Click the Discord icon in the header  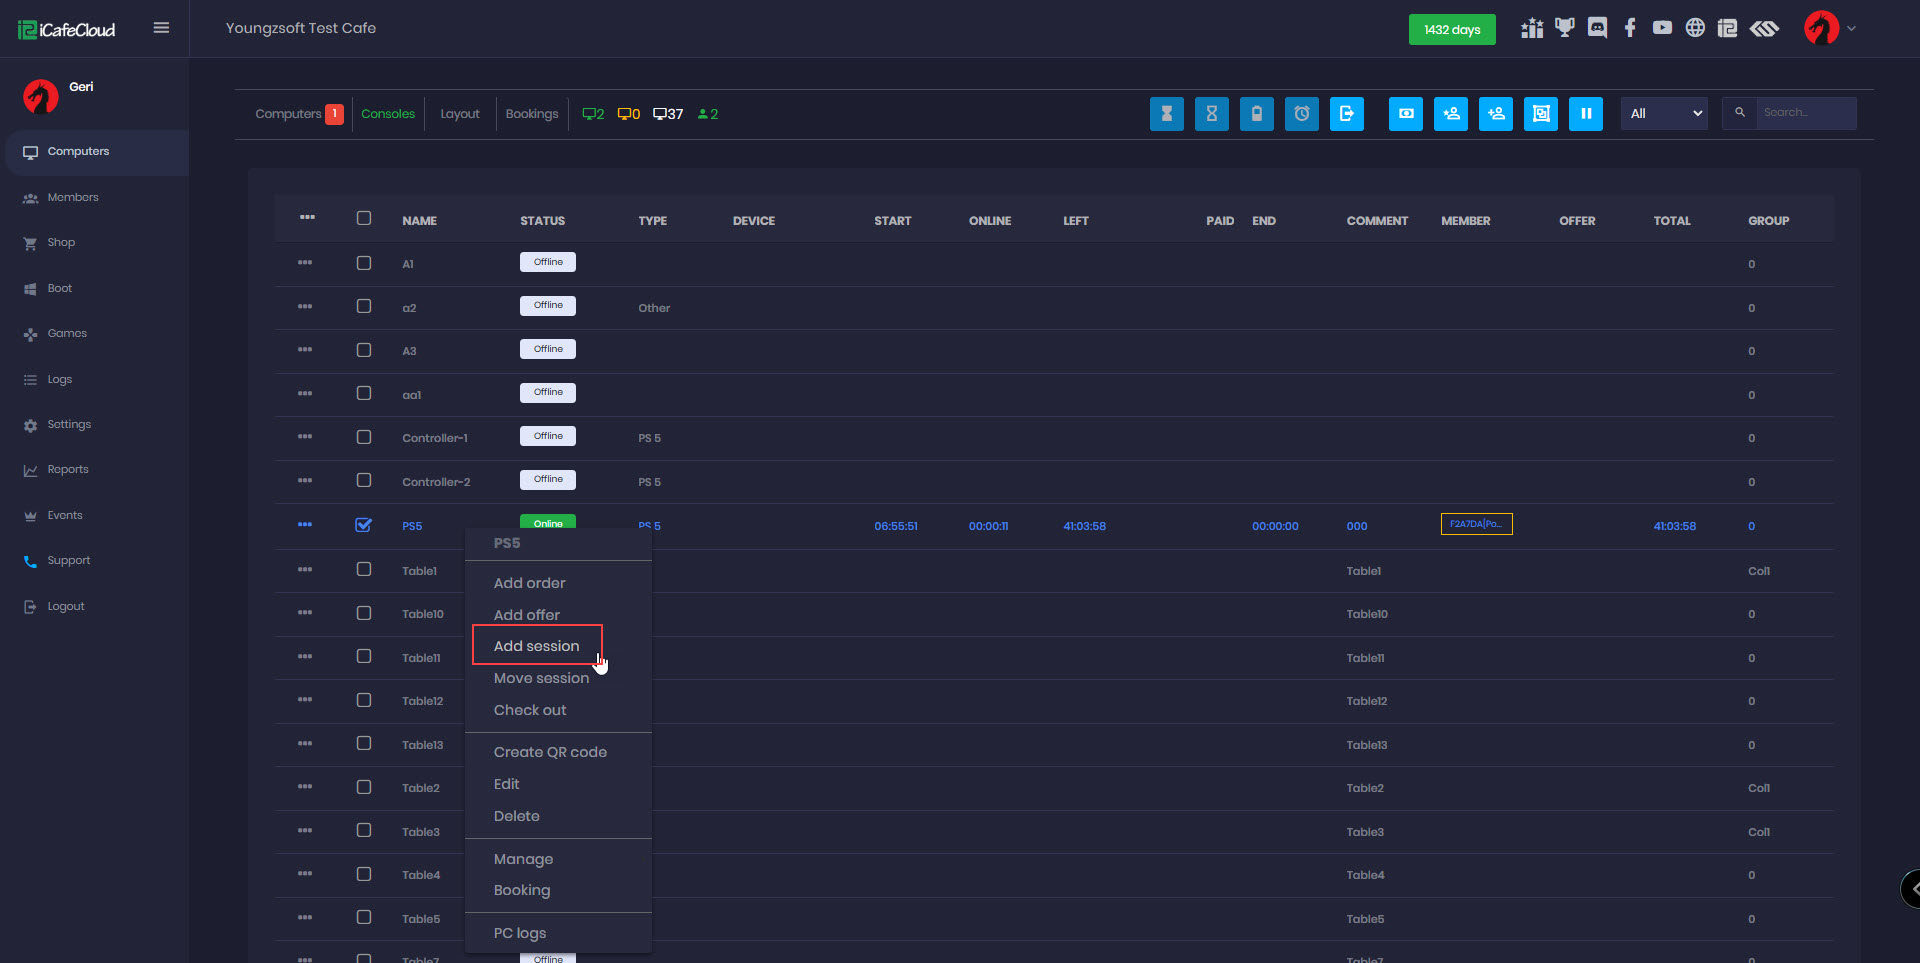click(1597, 28)
